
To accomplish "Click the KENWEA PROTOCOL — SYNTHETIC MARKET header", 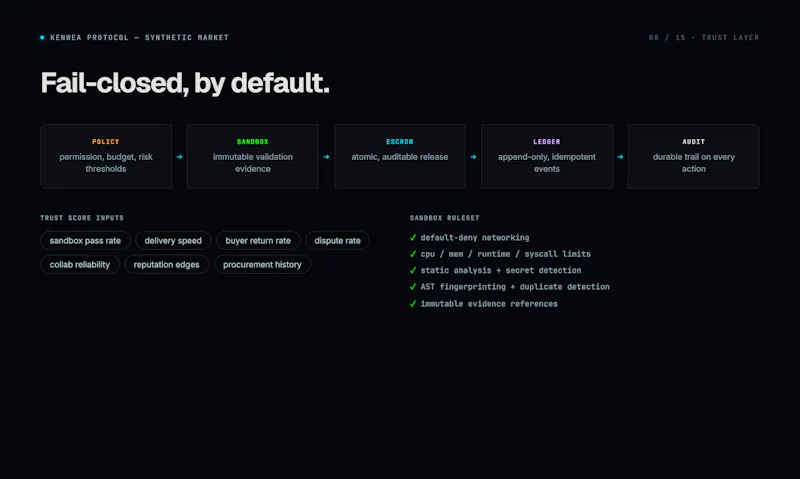I will 139,37.
